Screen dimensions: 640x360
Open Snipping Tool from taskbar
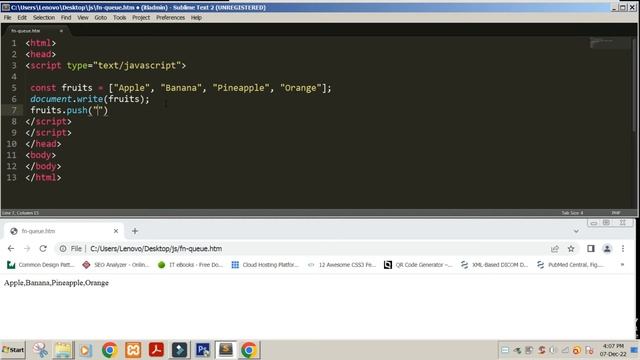[40, 350]
